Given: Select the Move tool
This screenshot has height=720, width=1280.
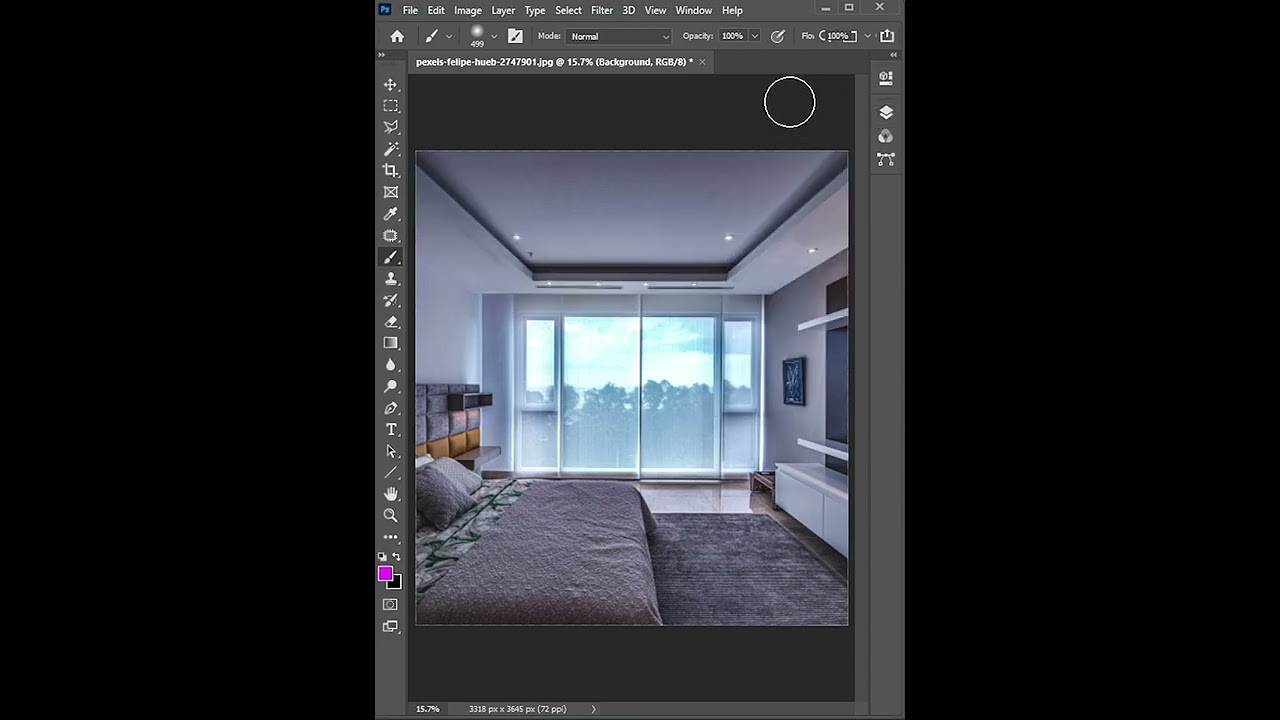Looking at the screenshot, I should [391, 85].
